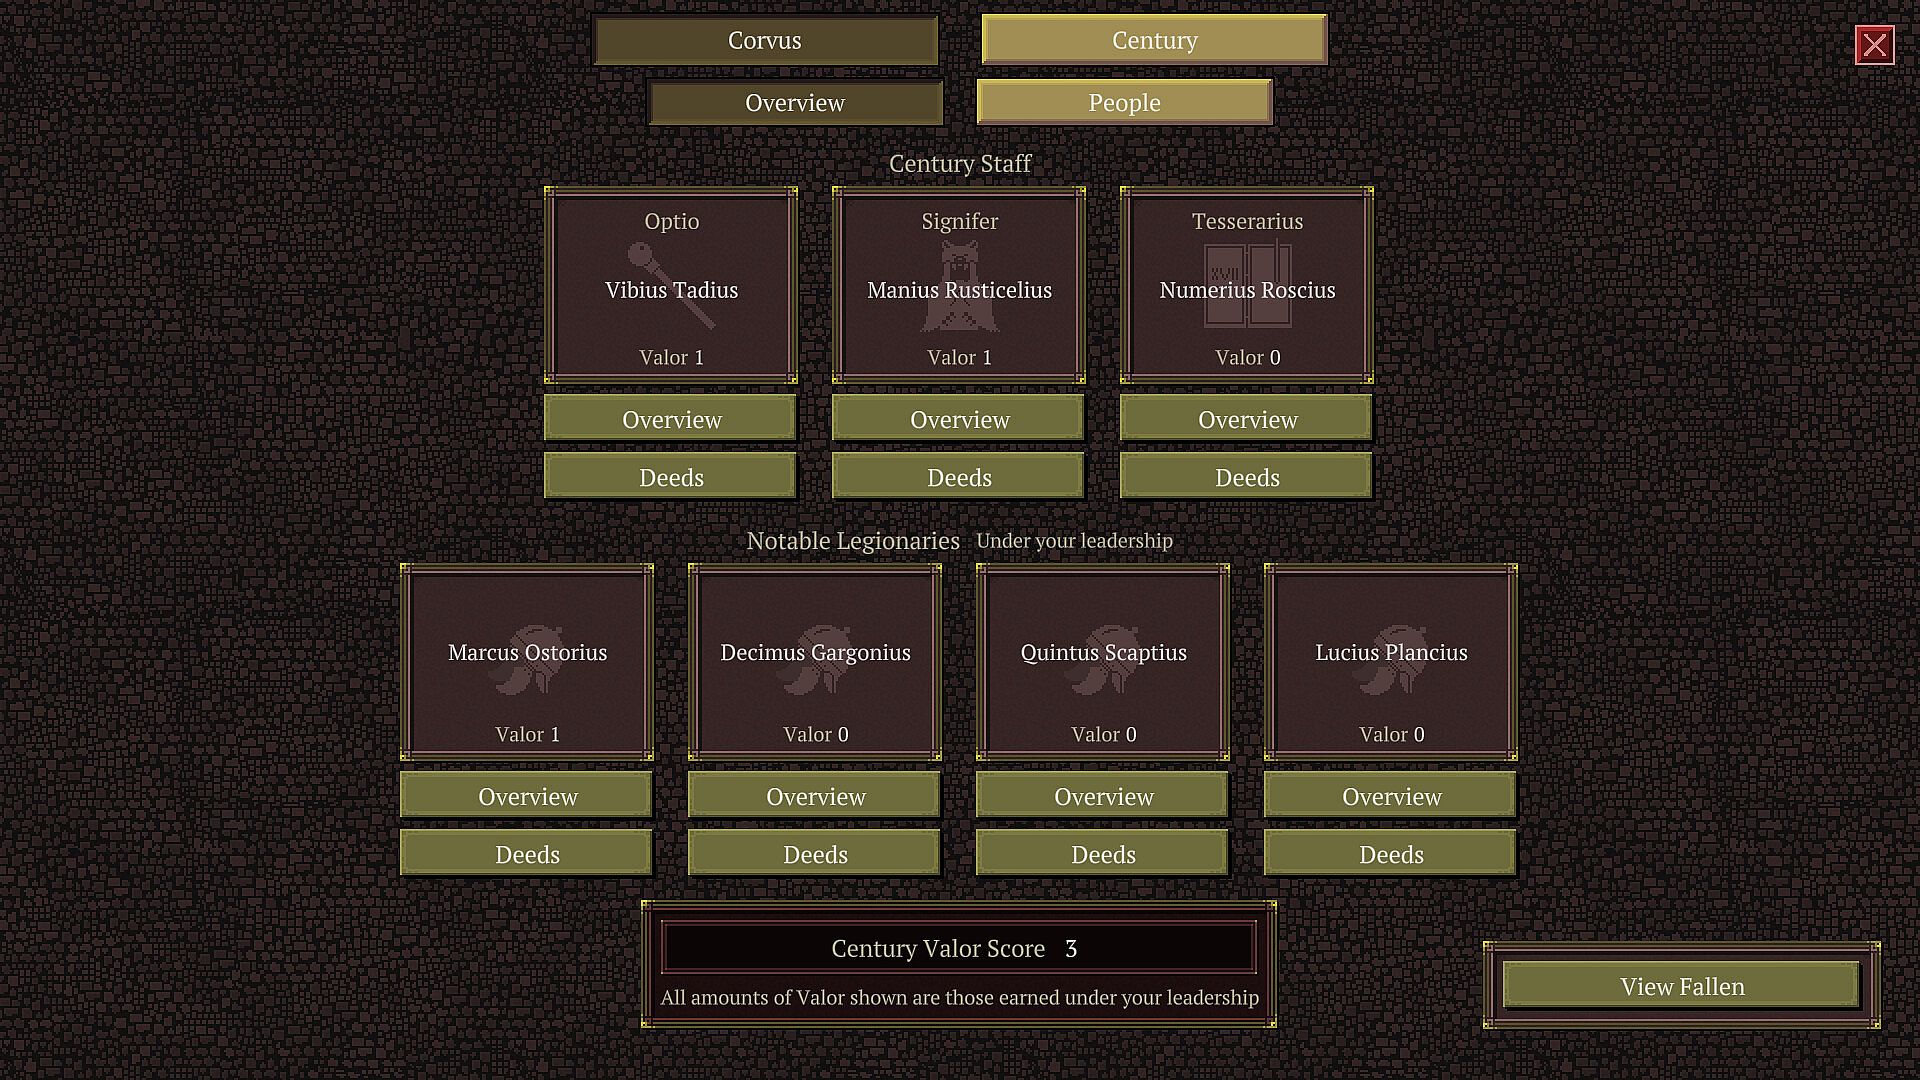Open Overview for Decimus Gargonius
The height and width of the screenshot is (1080, 1920).
[x=815, y=796]
